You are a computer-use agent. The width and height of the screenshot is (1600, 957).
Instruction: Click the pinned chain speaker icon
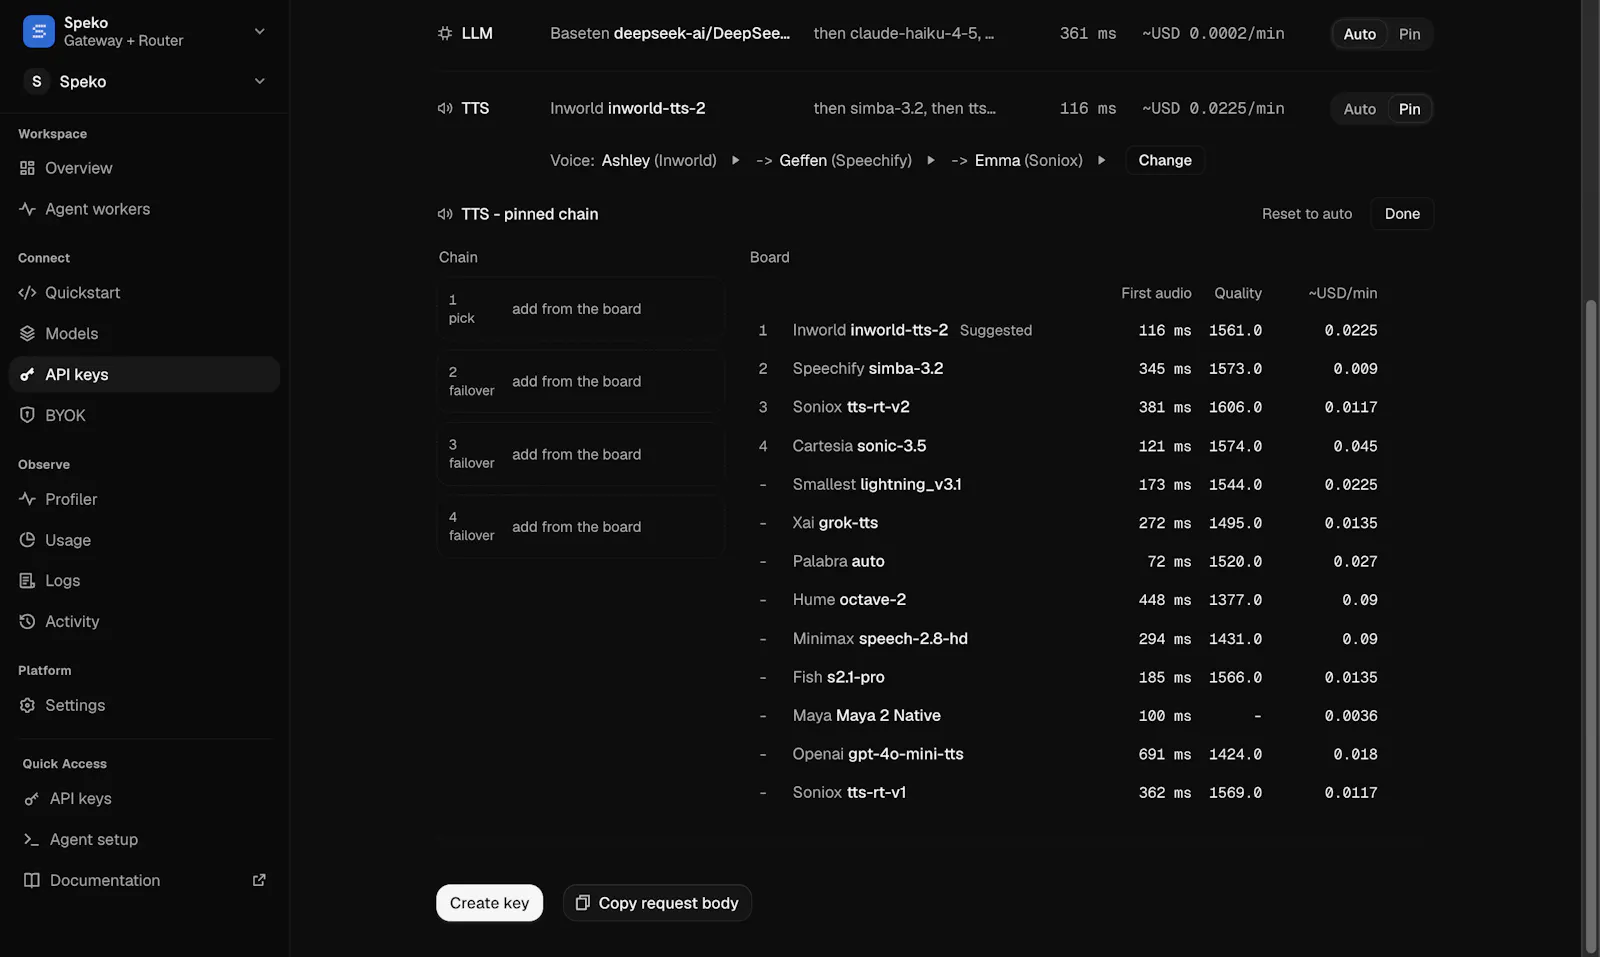[x=445, y=214]
